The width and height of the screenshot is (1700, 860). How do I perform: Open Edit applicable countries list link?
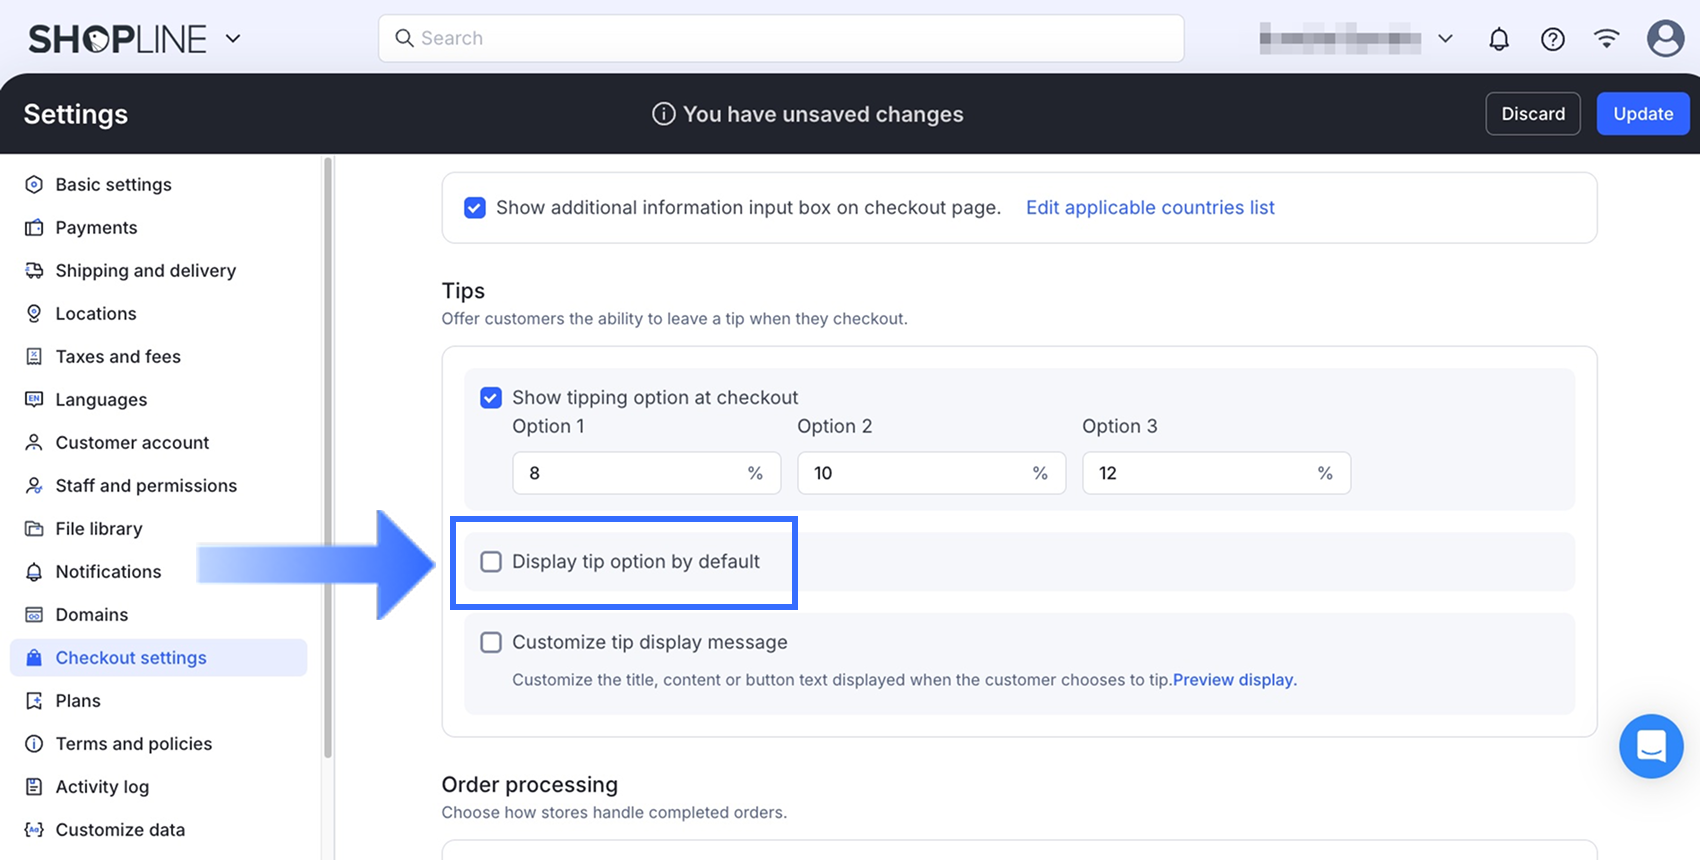point(1150,208)
